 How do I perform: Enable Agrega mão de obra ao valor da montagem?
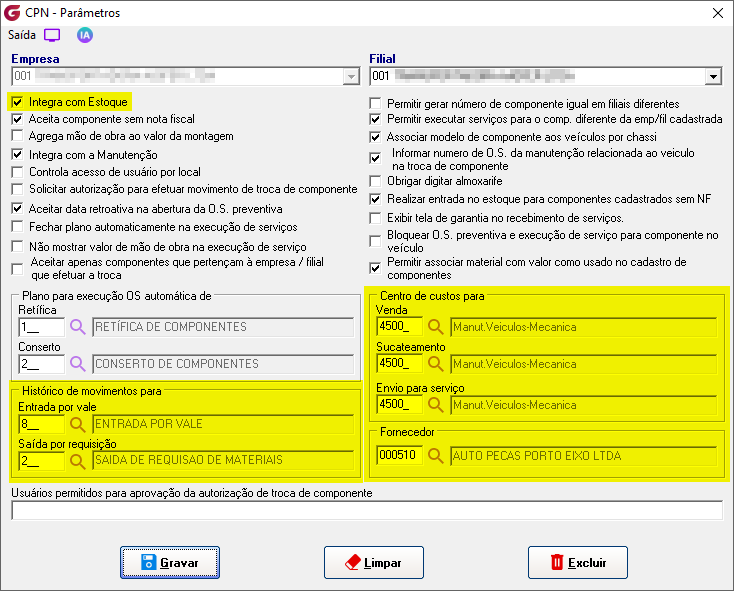[x=17, y=136]
